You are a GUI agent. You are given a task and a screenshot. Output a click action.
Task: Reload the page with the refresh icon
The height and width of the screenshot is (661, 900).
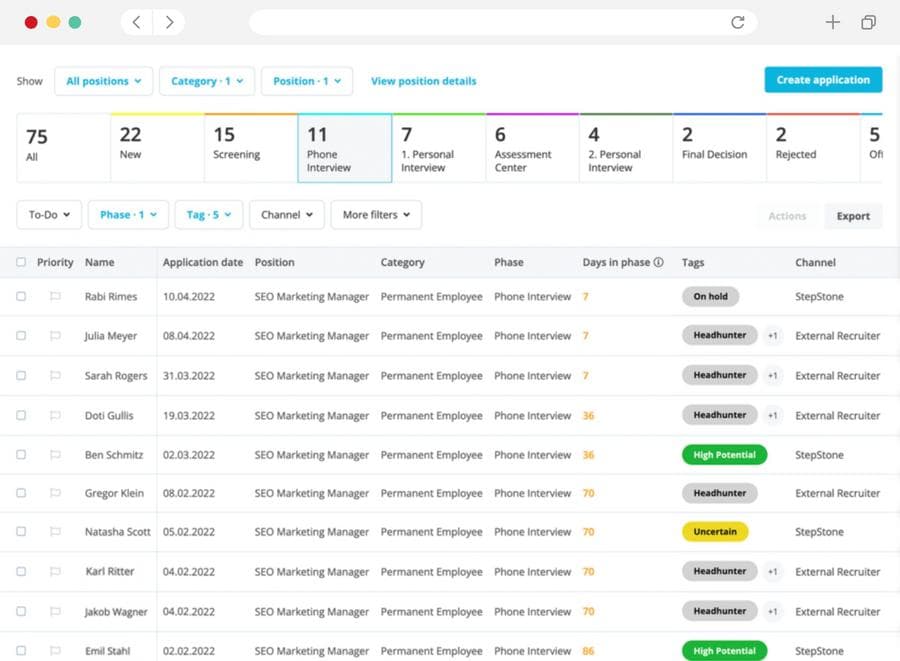click(x=738, y=22)
